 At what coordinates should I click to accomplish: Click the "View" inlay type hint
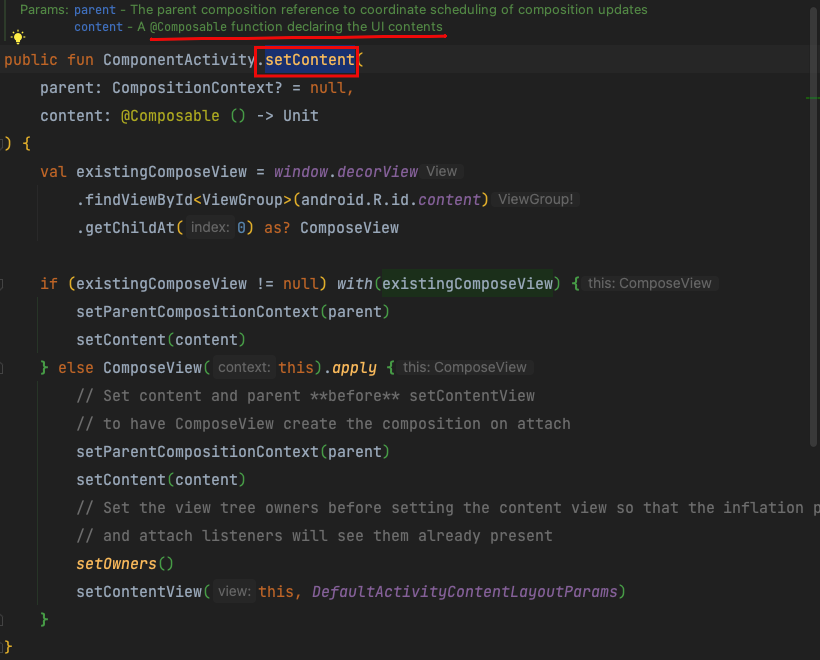(441, 172)
